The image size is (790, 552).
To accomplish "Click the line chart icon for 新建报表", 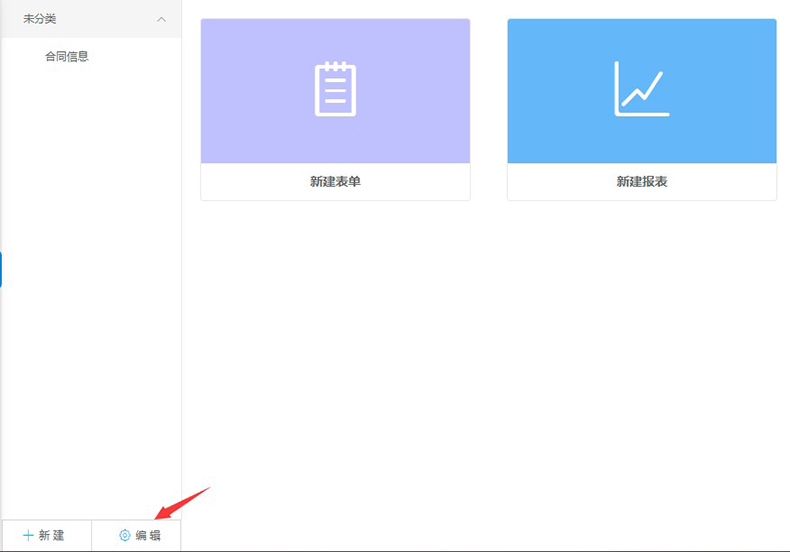I will click(642, 89).
